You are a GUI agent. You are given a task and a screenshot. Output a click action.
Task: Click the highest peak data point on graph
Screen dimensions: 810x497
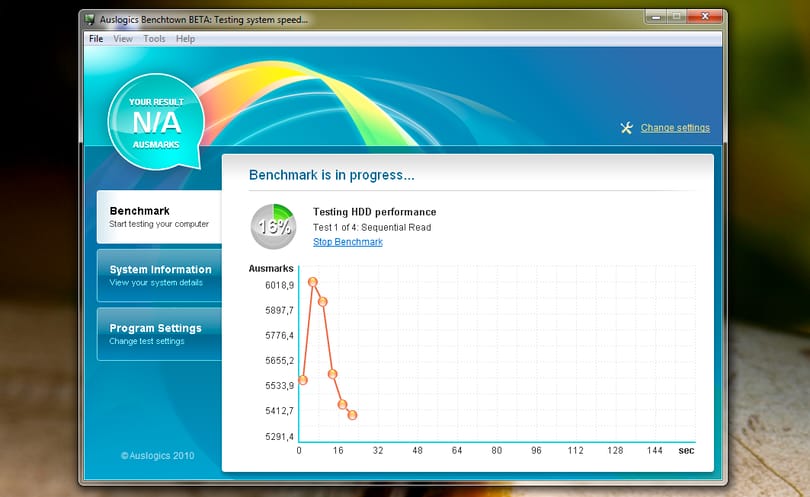click(x=313, y=282)
